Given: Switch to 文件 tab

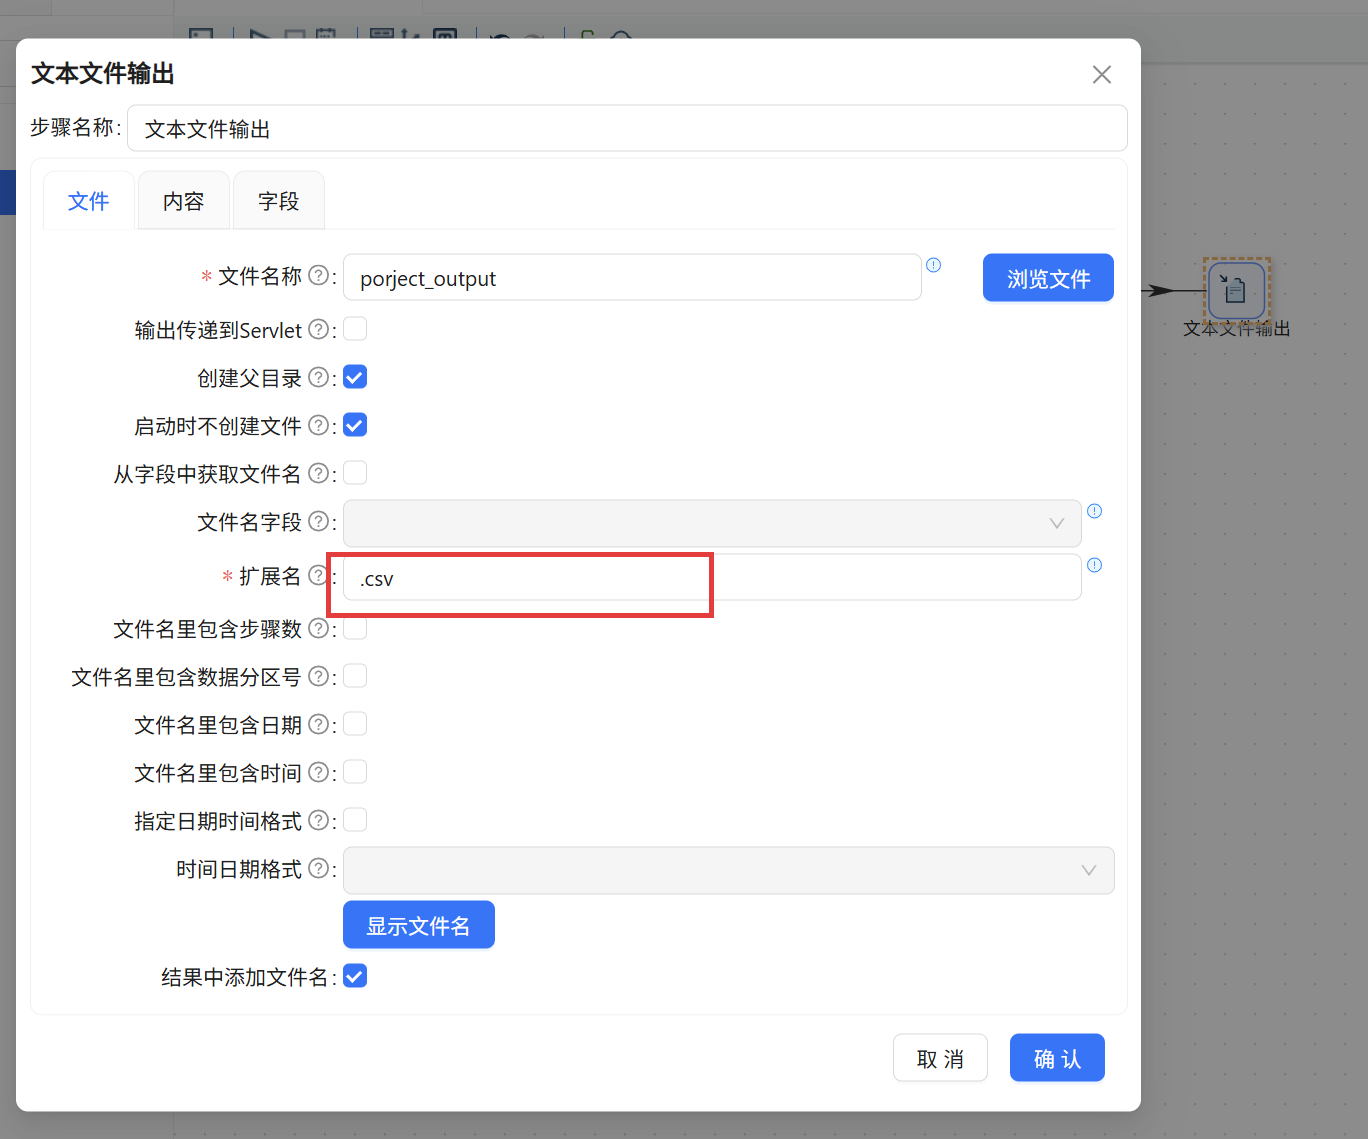Looking at the screenshot, I should 88,201.
